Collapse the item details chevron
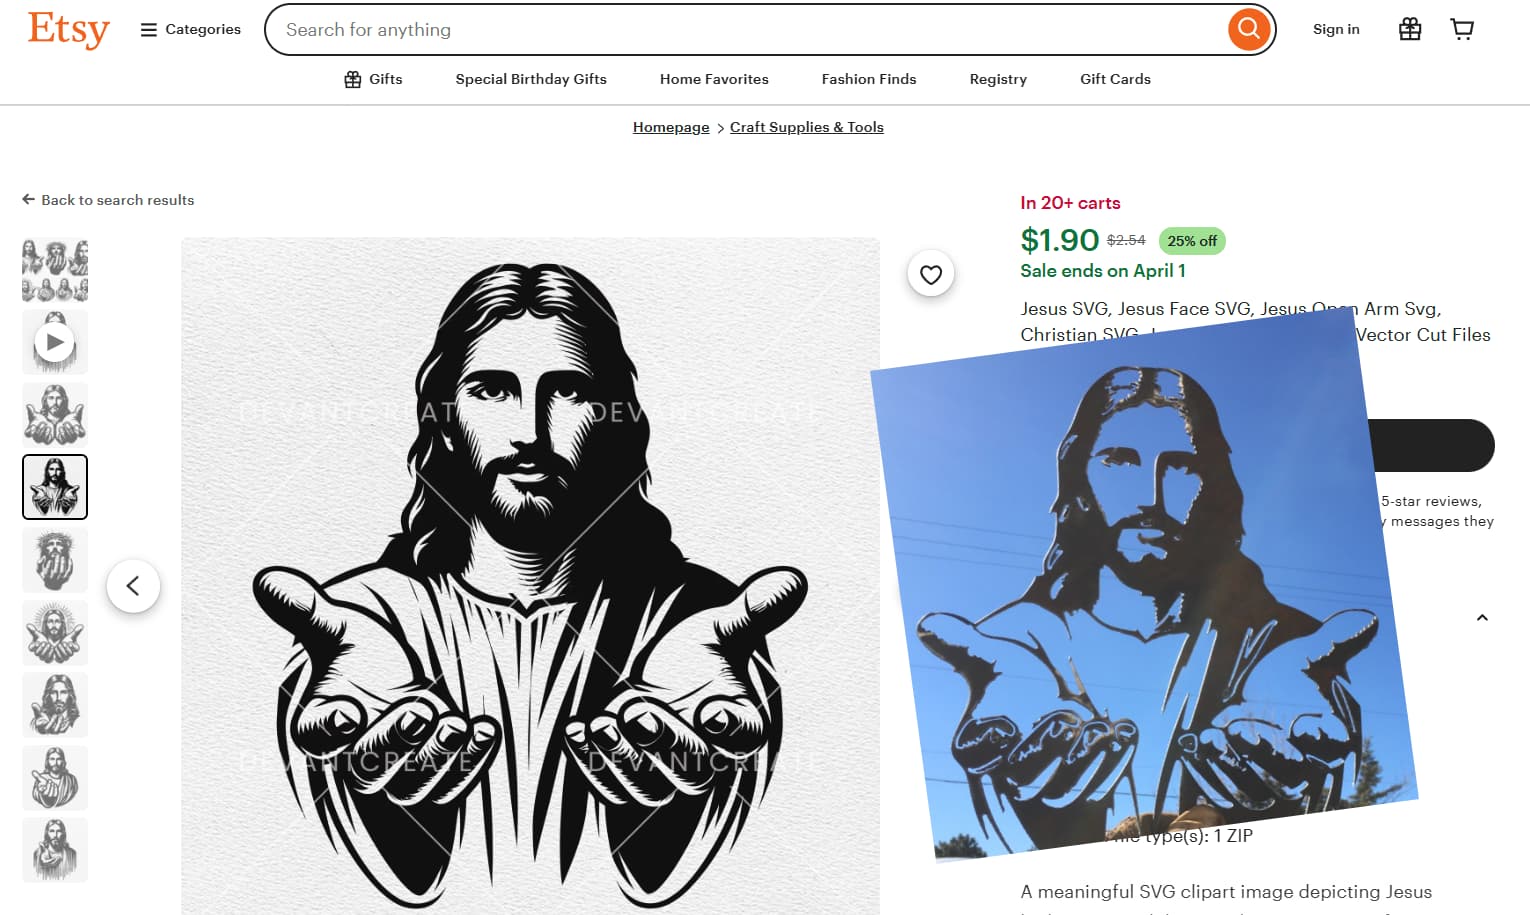 click(x=1482, y=618)
